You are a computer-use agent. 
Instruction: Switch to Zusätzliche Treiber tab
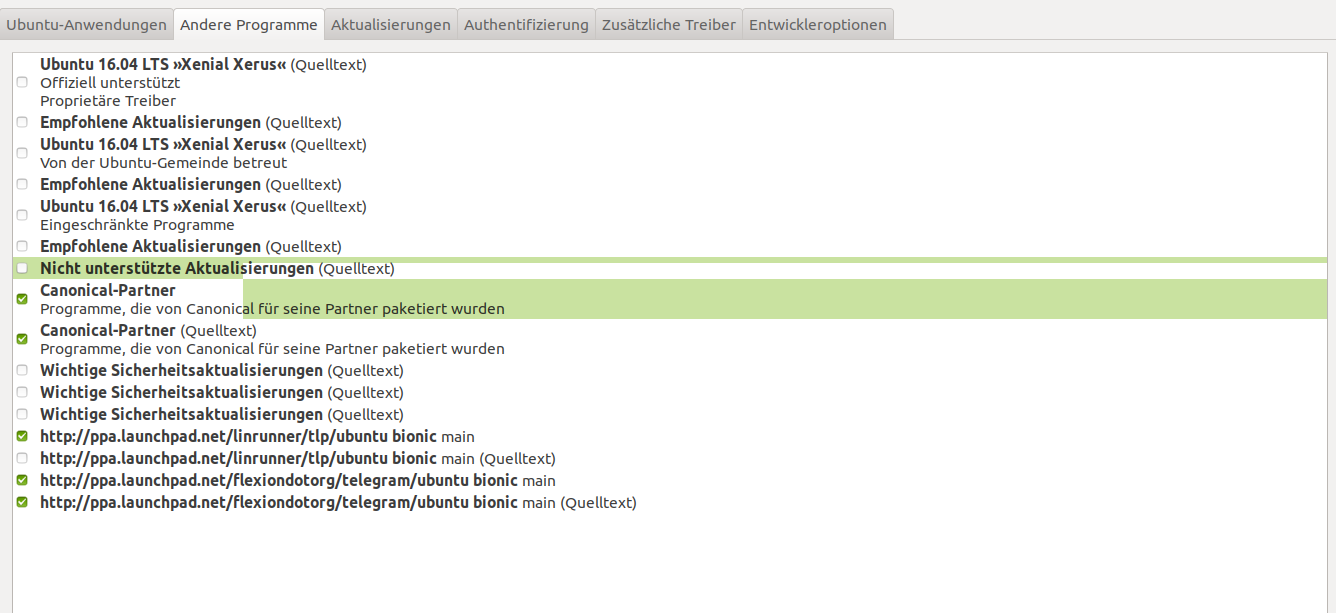point(669,24)
